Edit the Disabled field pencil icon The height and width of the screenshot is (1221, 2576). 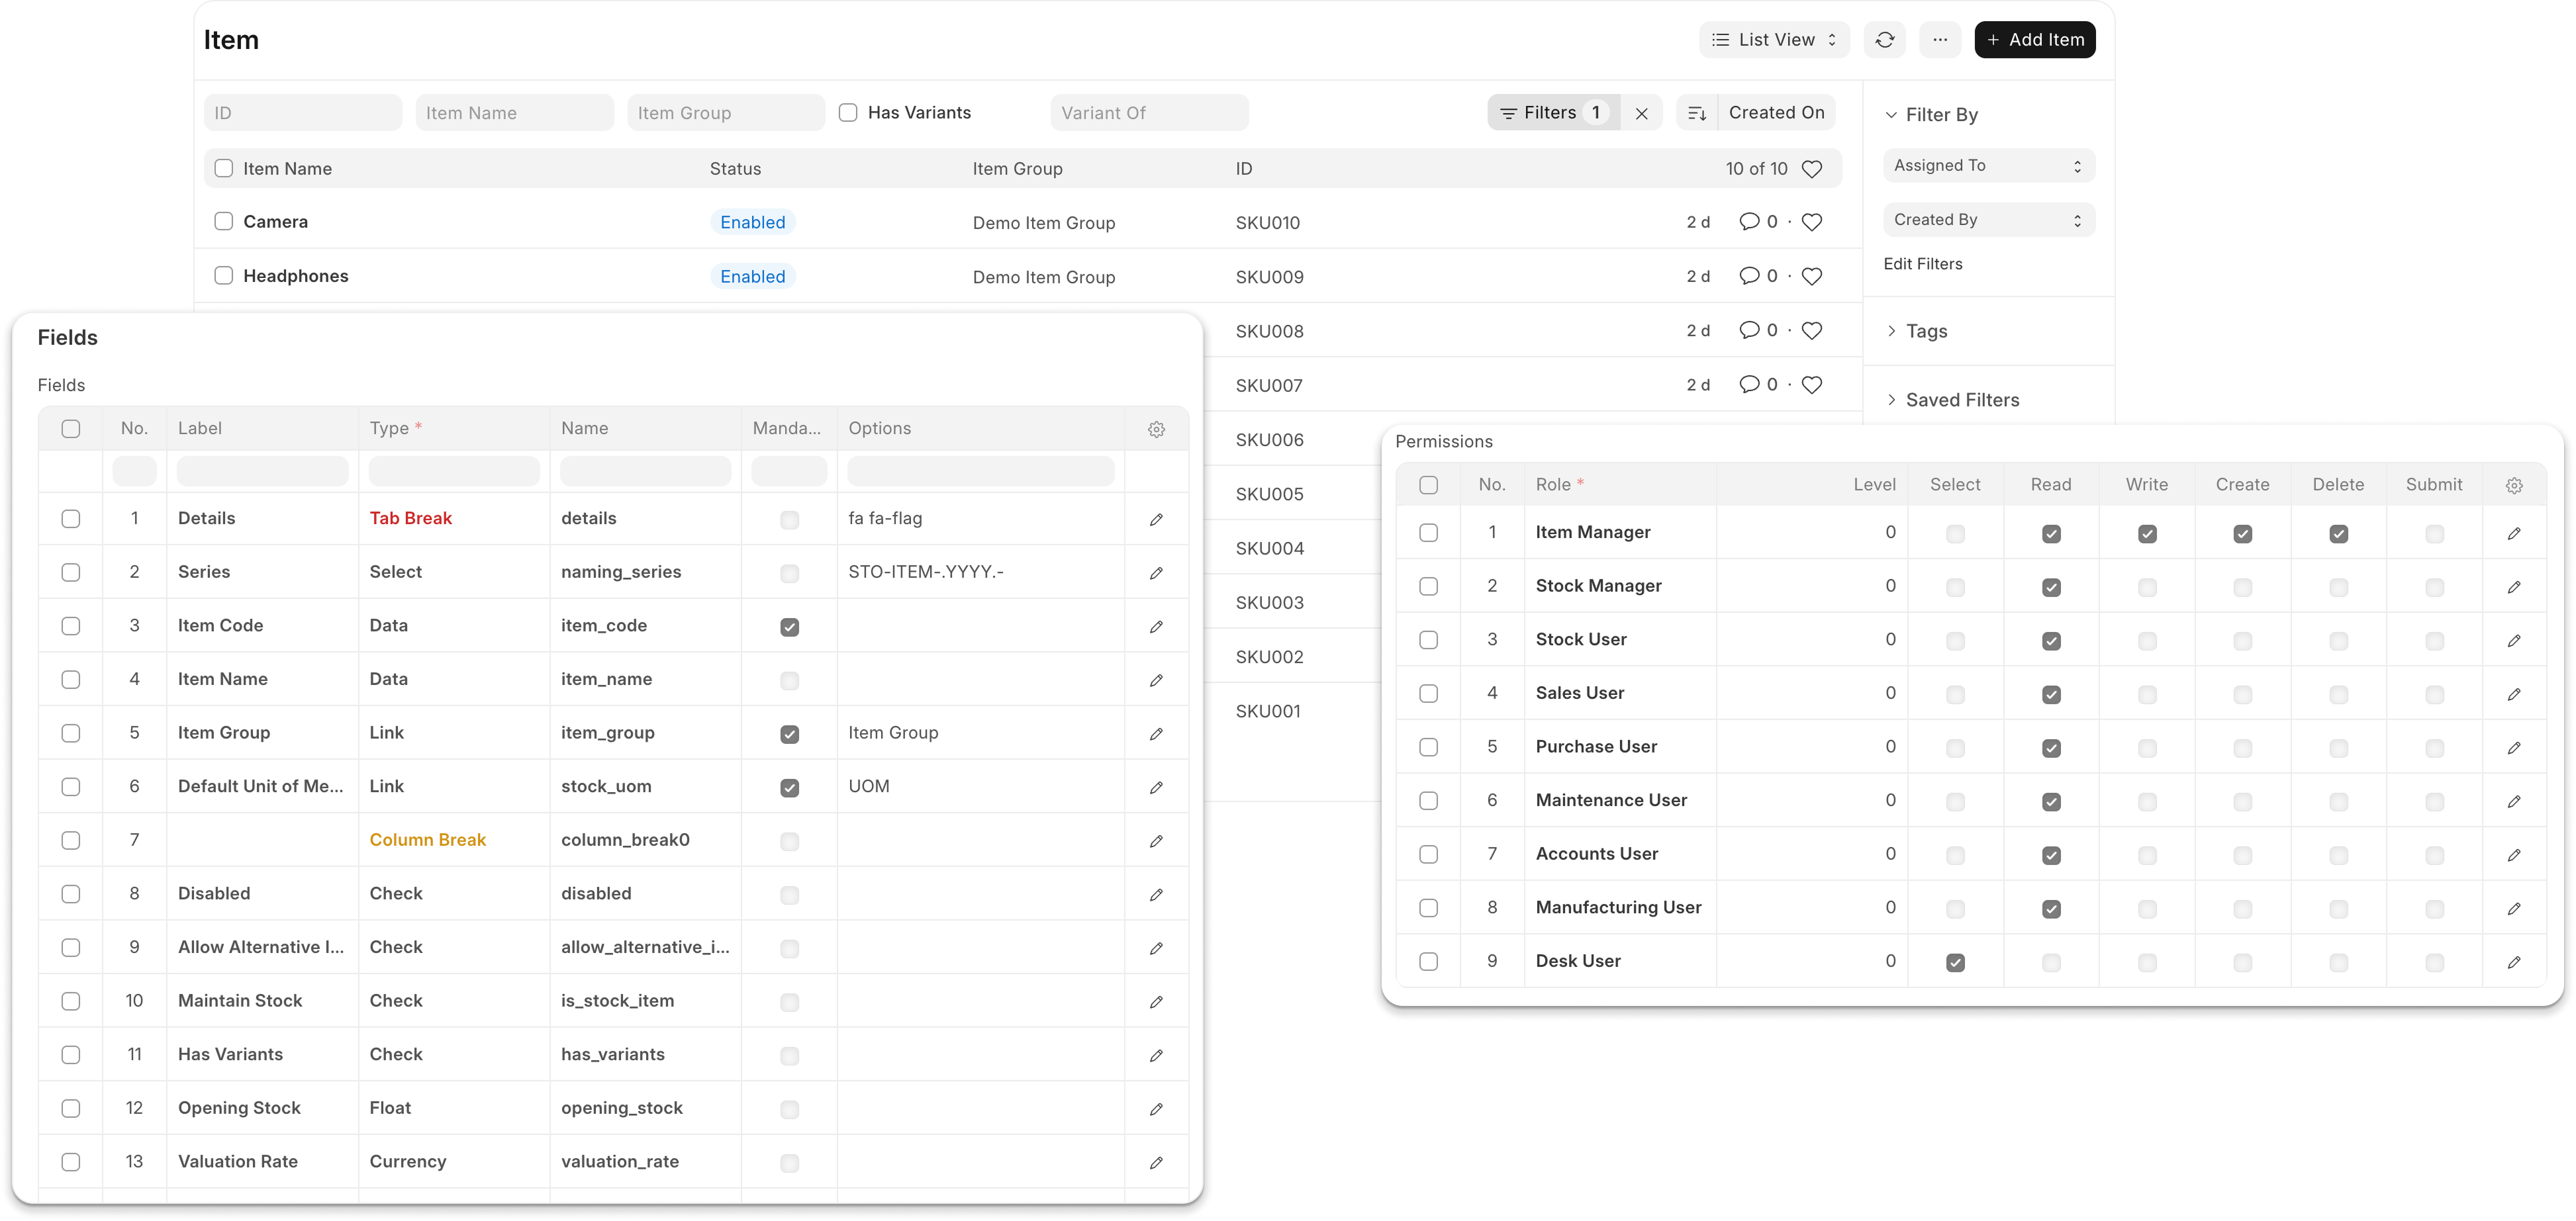[1156, 894]
